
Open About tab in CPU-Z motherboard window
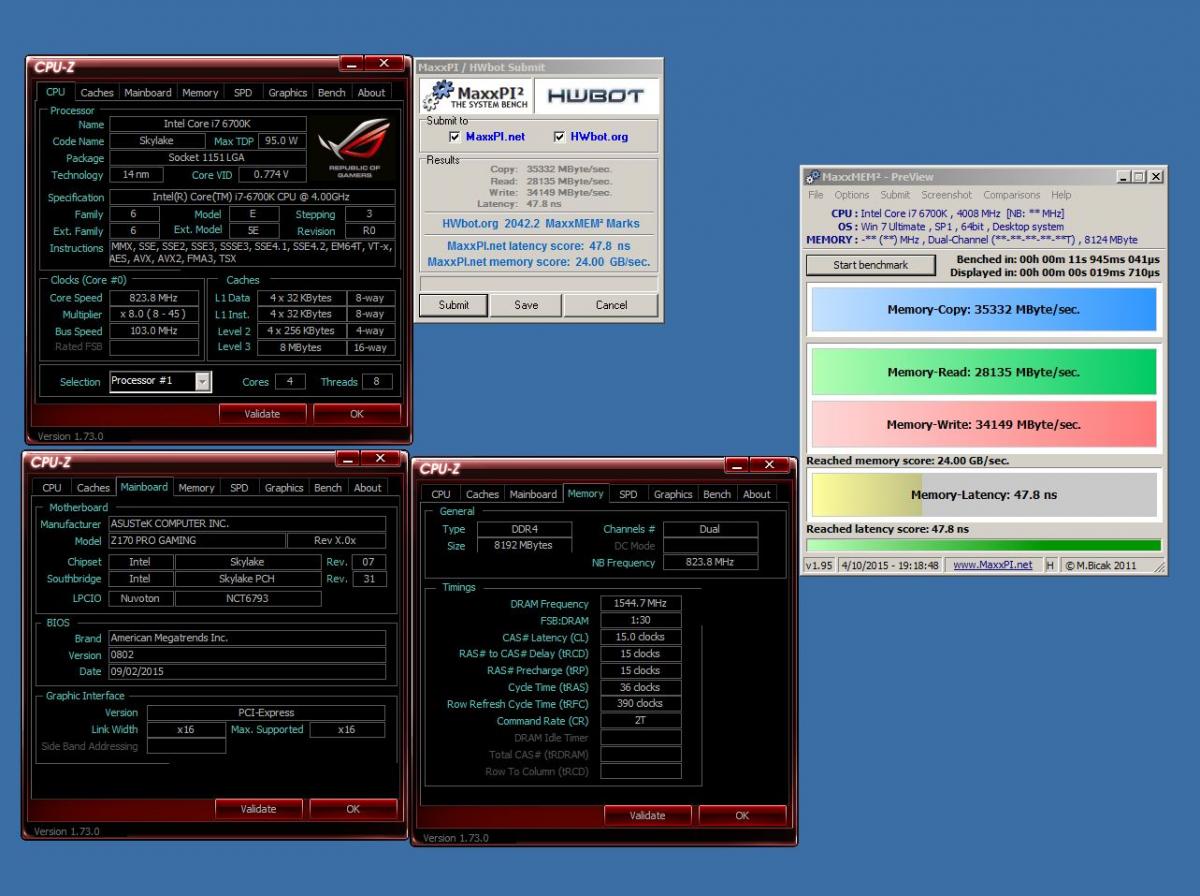click(x=368, y=488)
